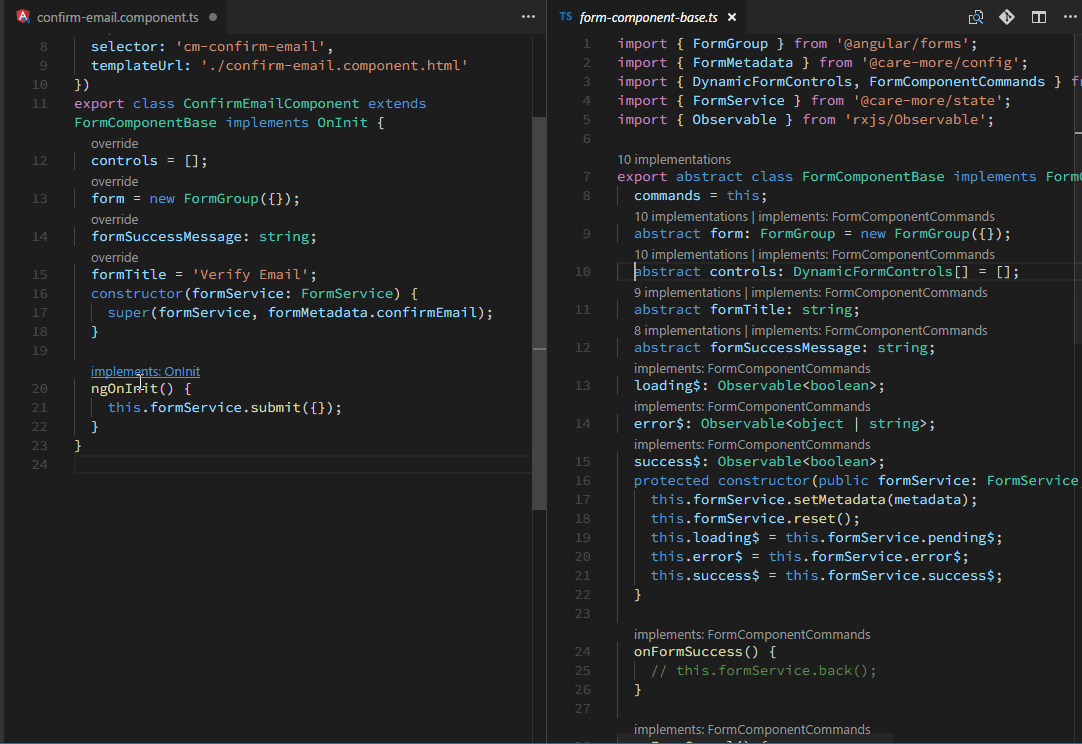Click 'implements: FormComponentCommands' above abstract formTitle
The image size is (1082, 744).
tap(869, 293)
